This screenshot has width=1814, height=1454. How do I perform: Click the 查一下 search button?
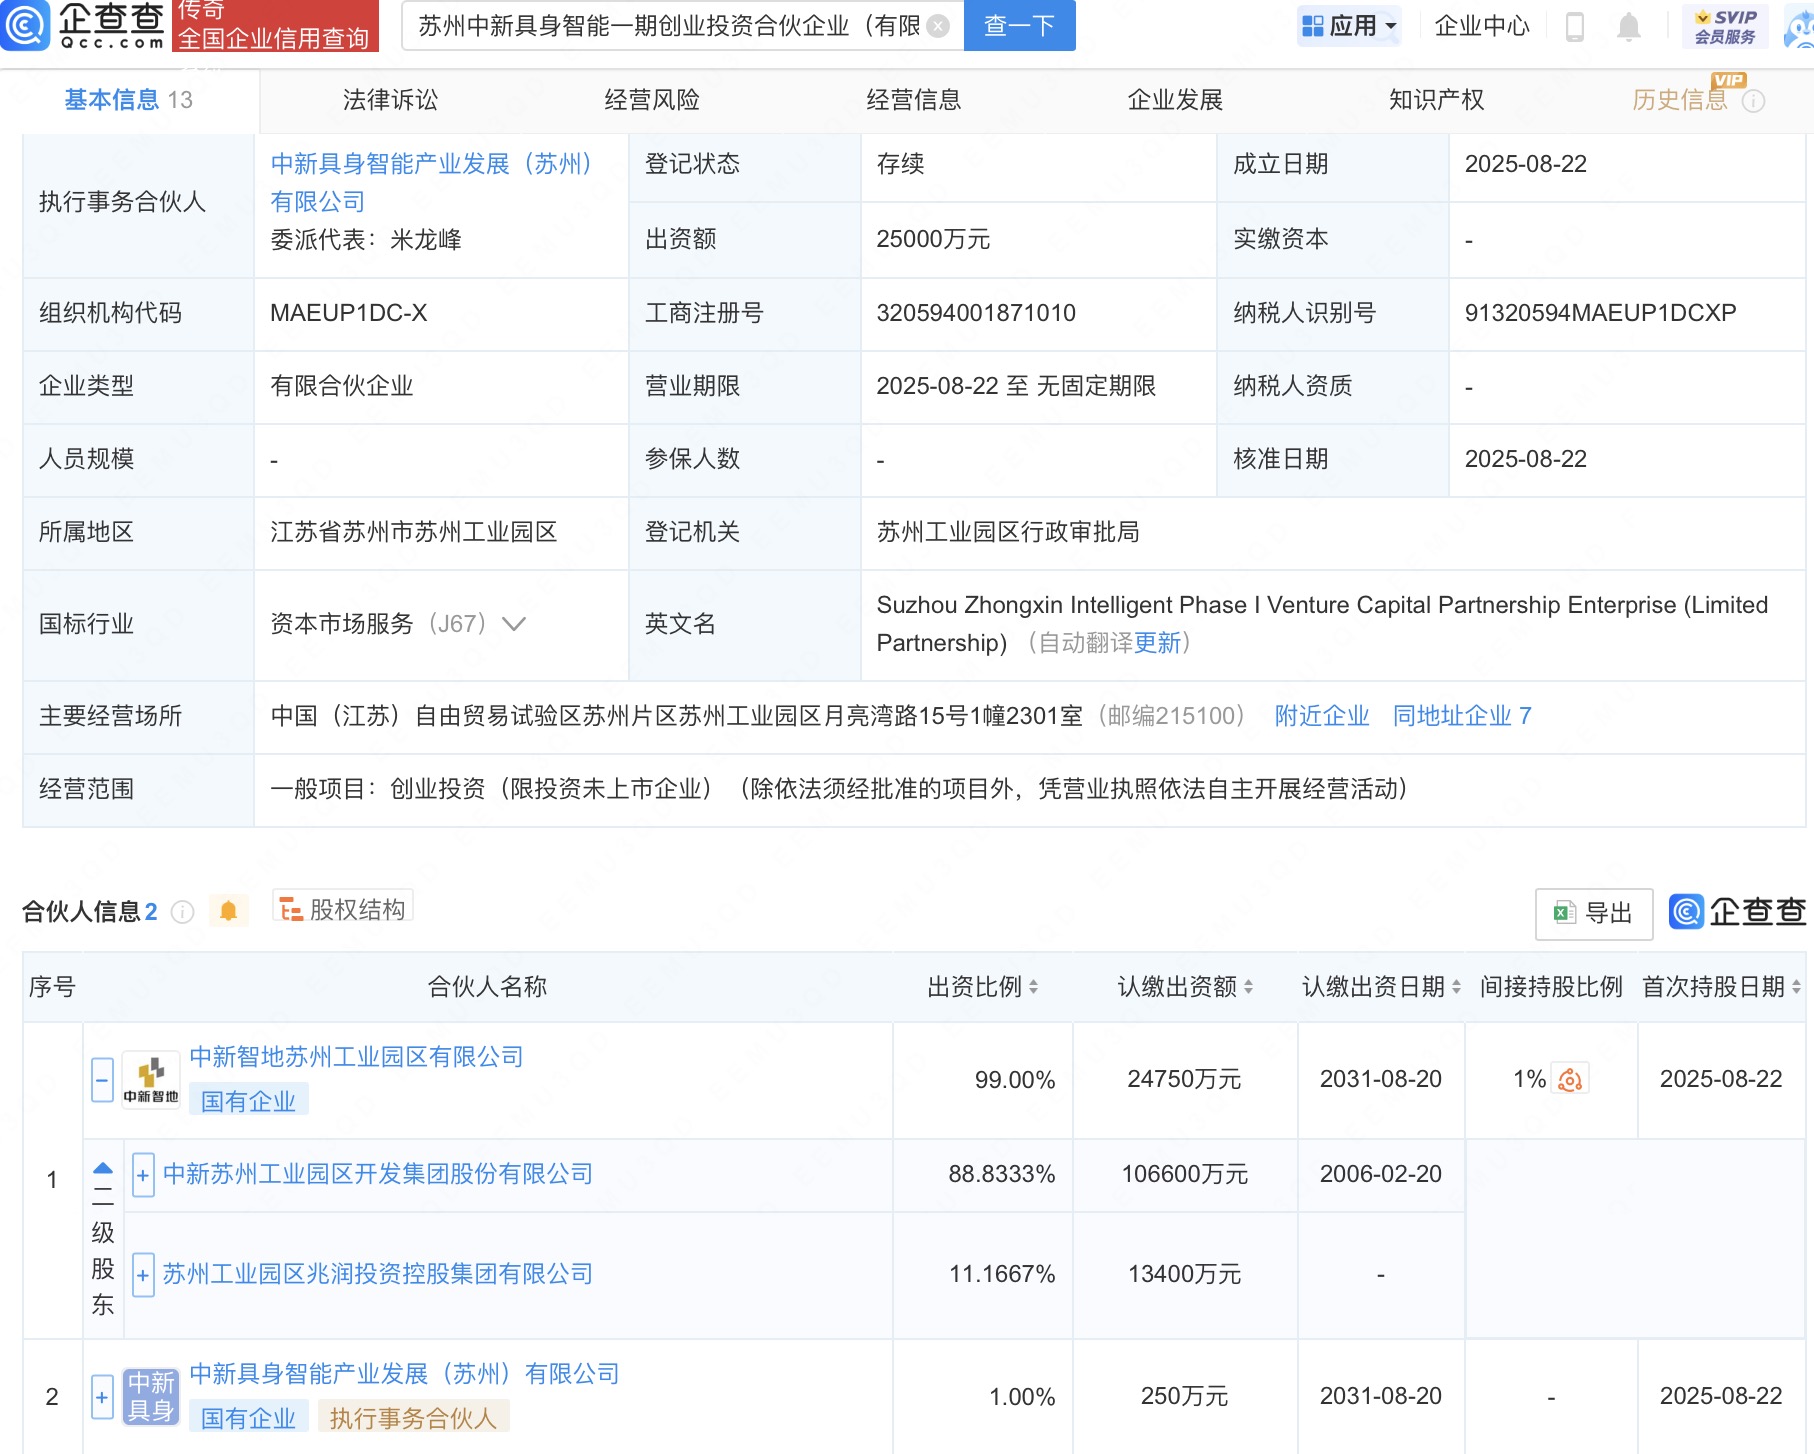click(x=1020, y=26)
